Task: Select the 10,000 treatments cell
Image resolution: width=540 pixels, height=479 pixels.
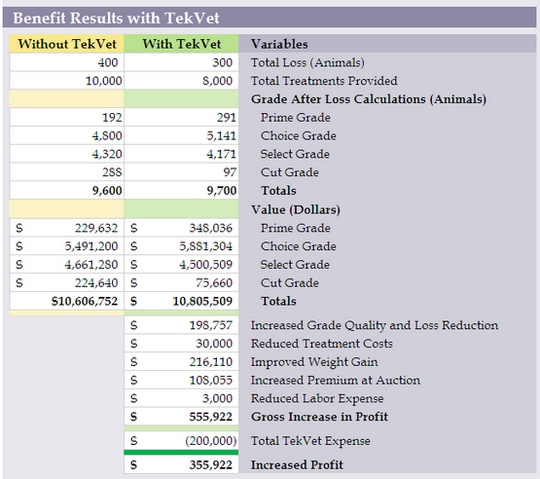Action: click(x=67, y=81)
